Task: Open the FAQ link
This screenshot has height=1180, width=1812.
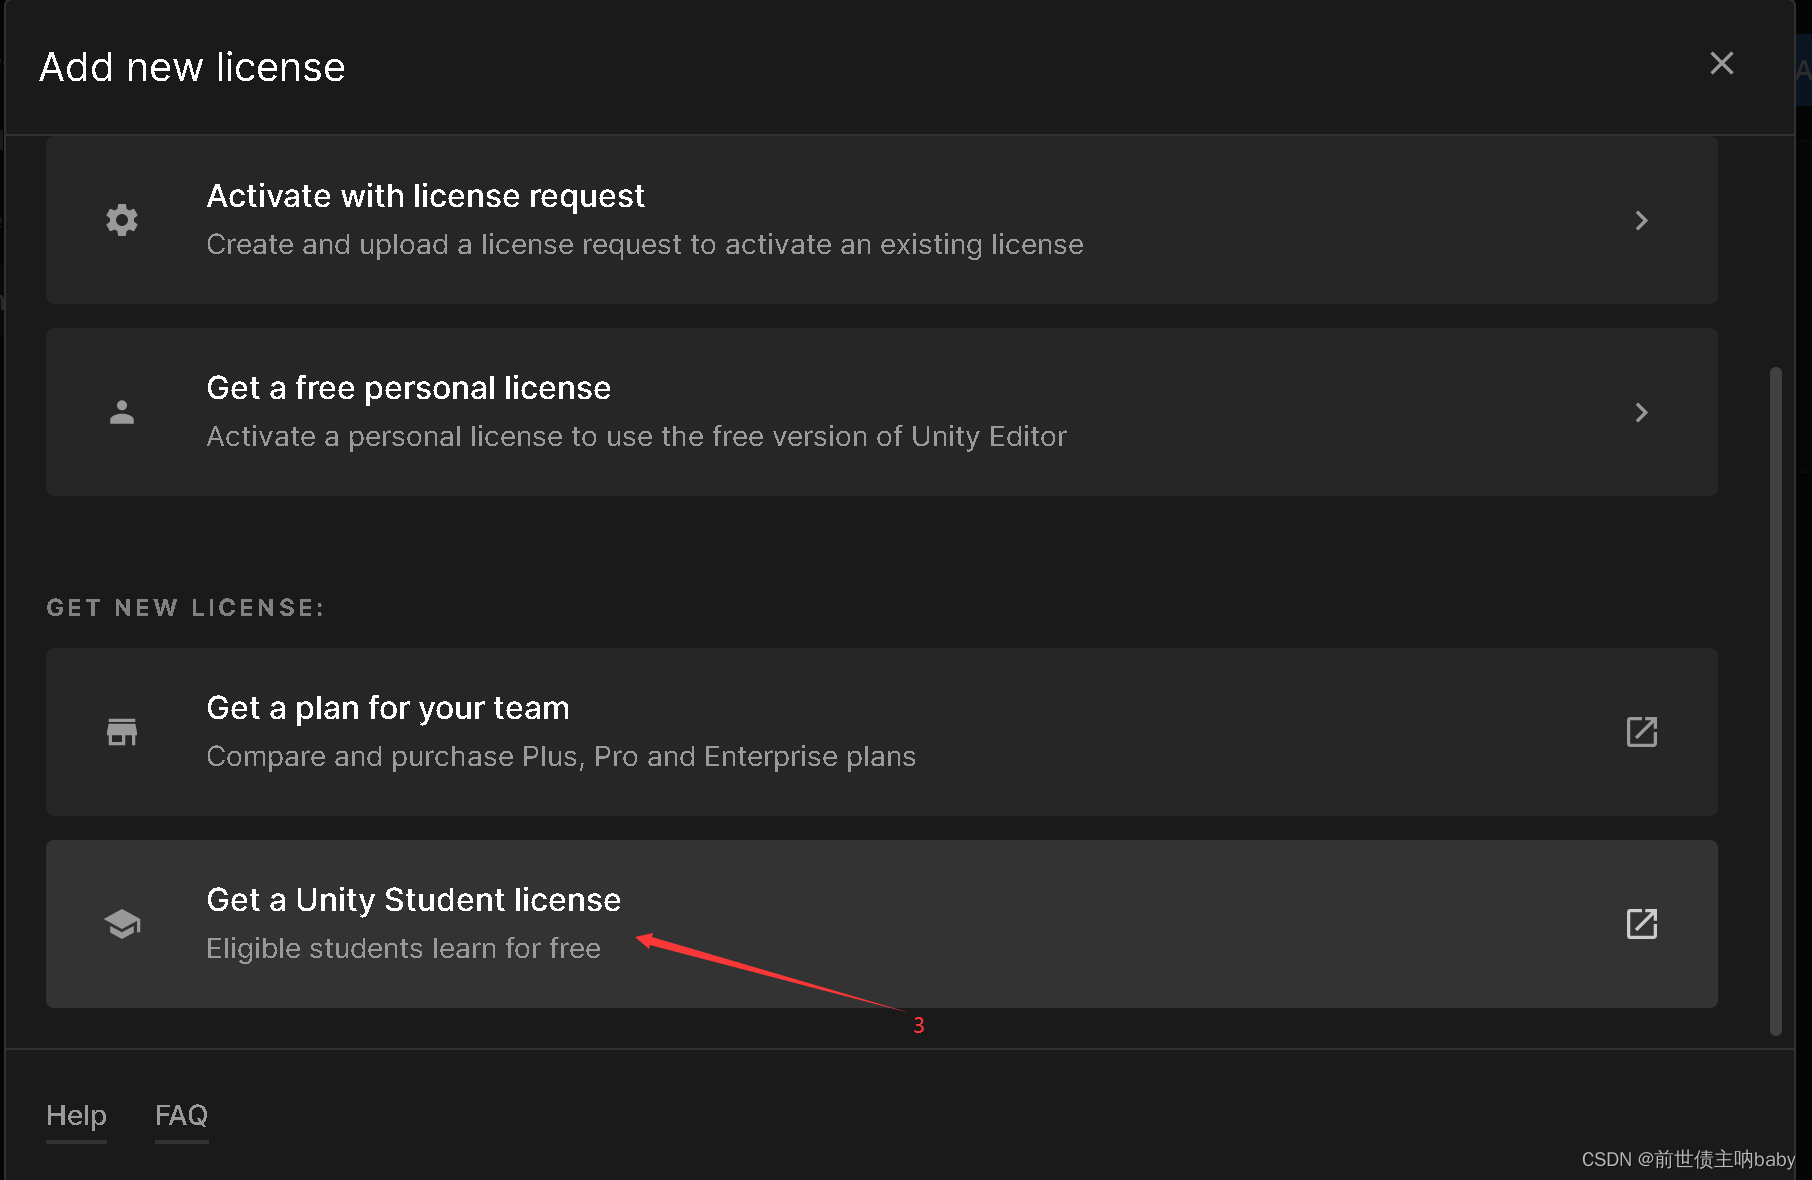Action: tap(181, 1115)
